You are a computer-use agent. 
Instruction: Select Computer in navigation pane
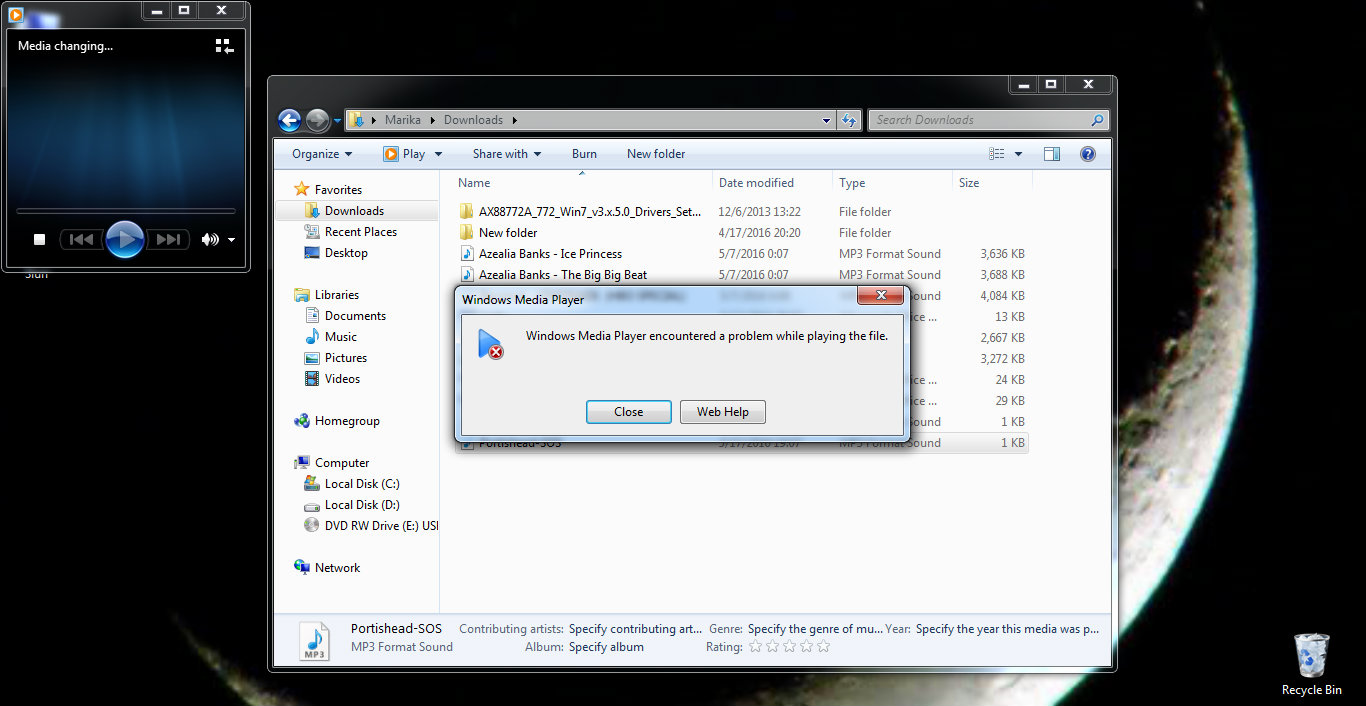[x=342, y=463]
